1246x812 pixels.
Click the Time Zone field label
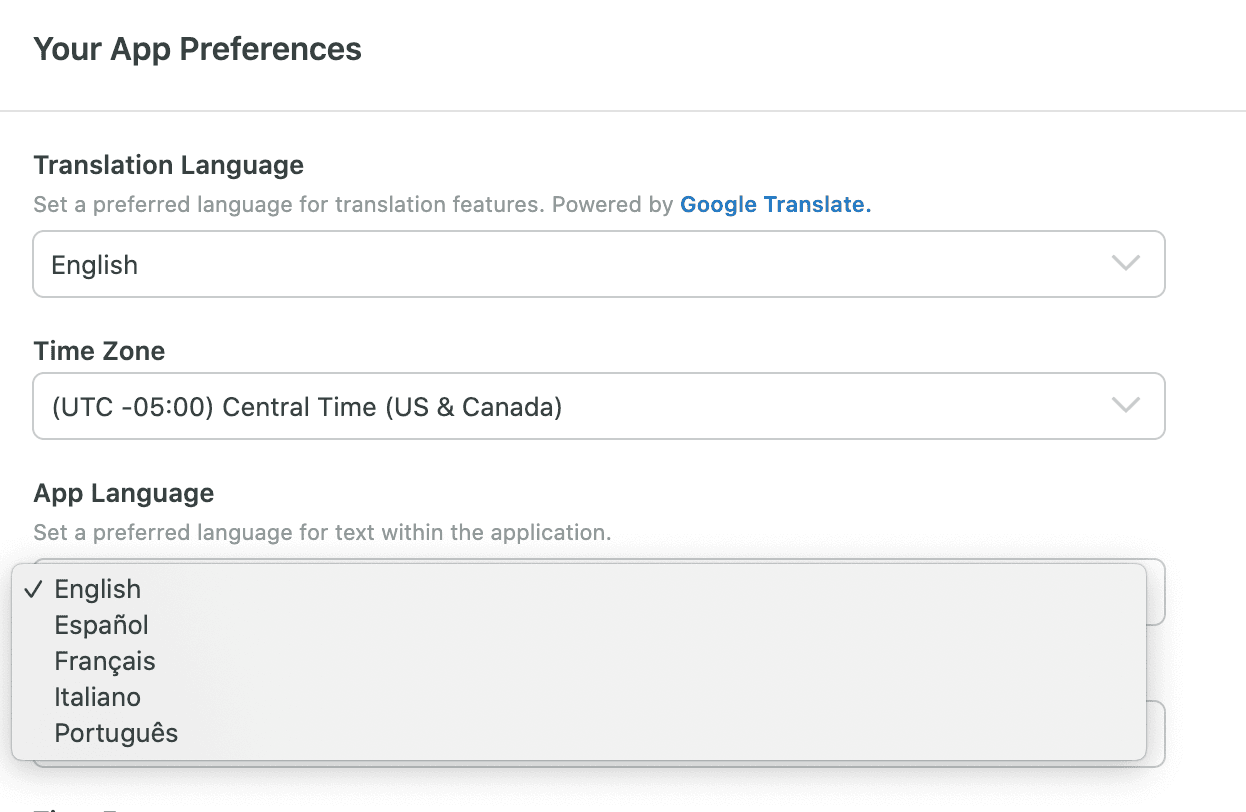coord(99,351)
